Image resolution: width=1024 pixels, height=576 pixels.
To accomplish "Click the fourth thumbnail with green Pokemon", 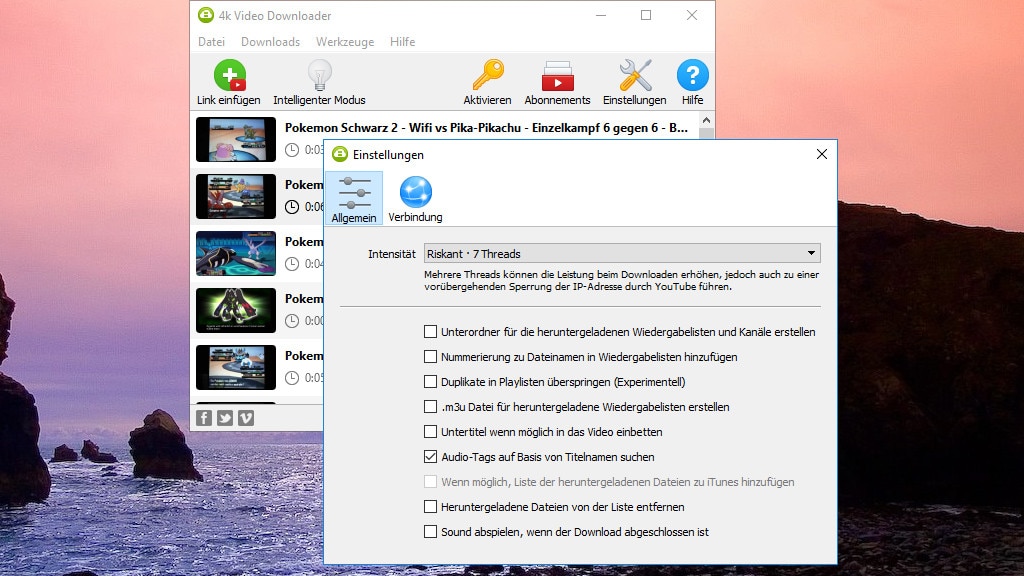I will [x=236, y=310].
